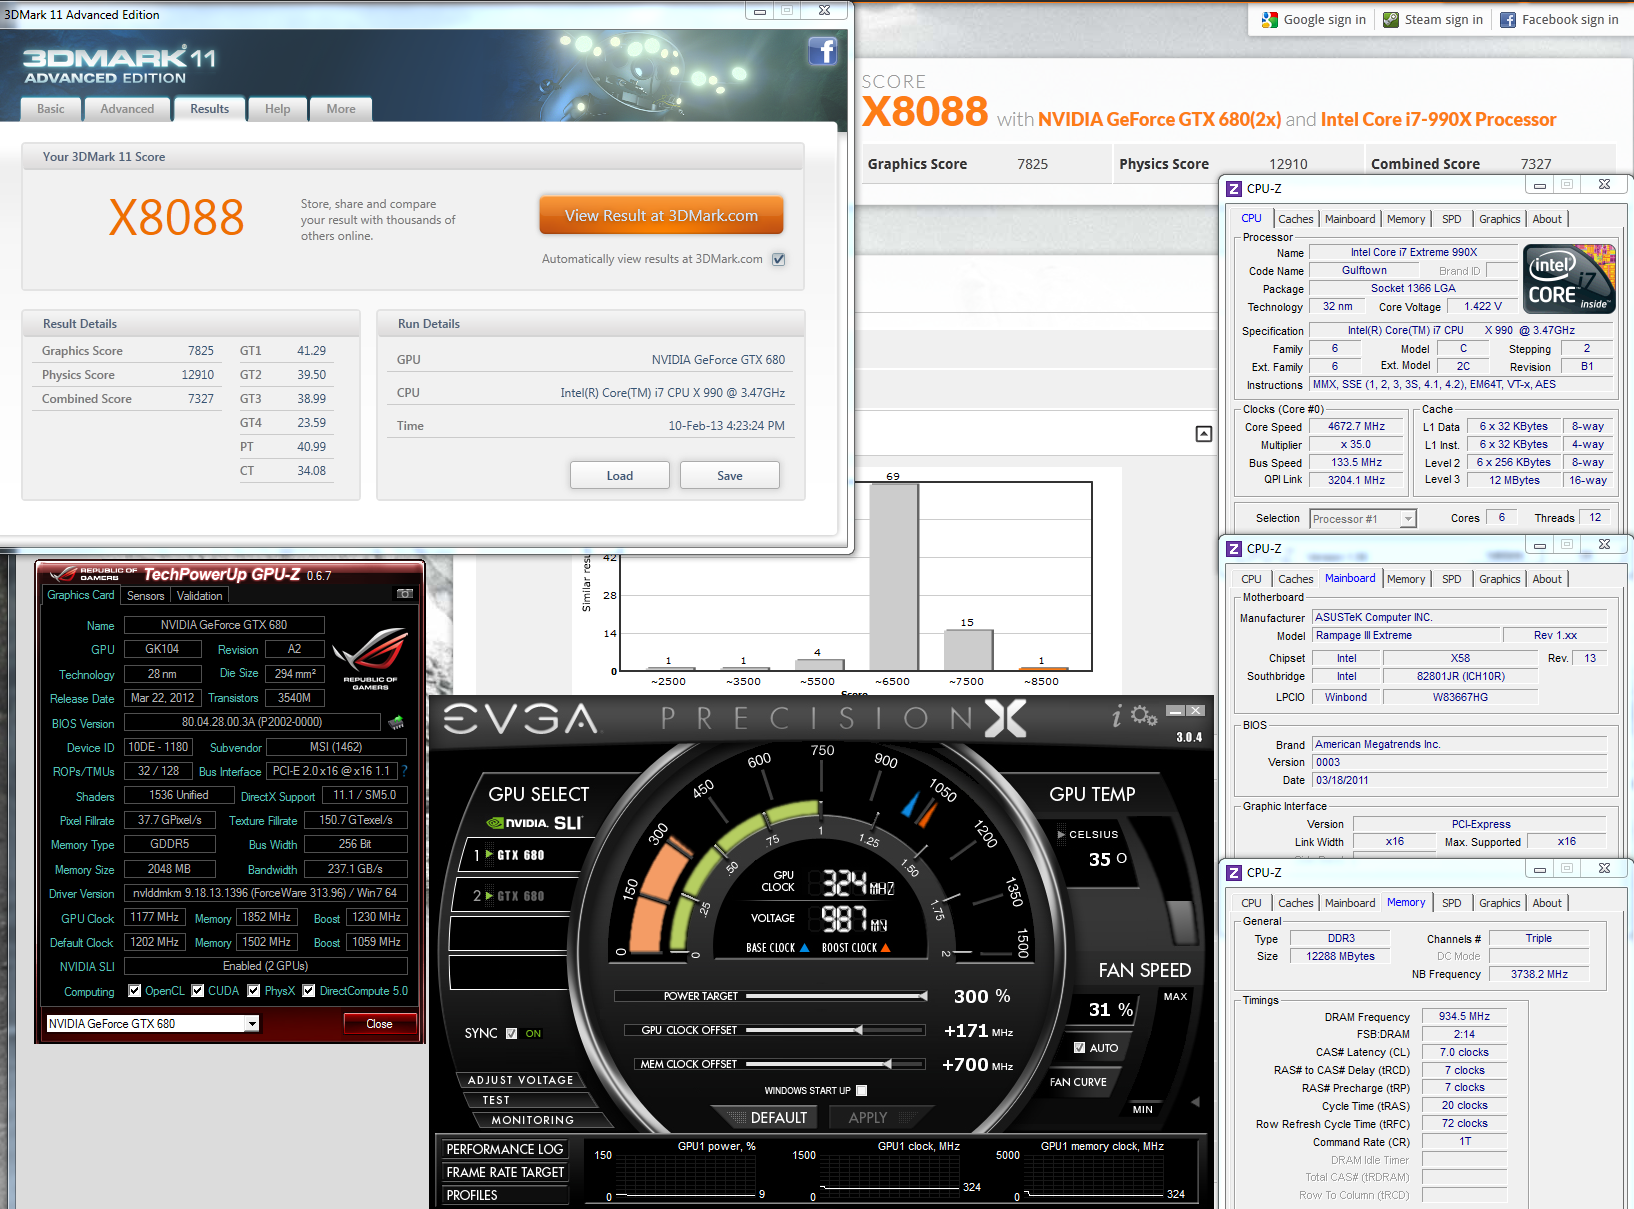Click View Result at 3DMark.com button
The width and height of the screenshot is (1634, 1209).
coord(661,215)
